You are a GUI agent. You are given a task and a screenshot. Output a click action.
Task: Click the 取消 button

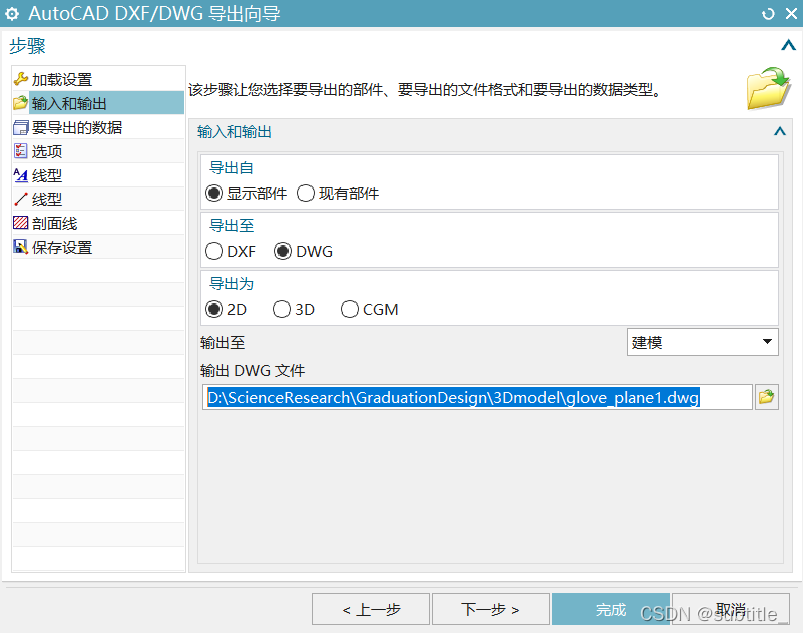pyautogui.click(x=730, y=609)
